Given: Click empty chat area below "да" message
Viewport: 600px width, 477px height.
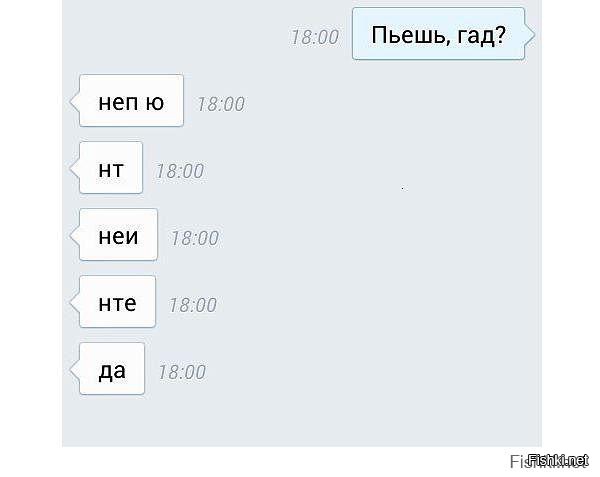Looking at the screenshot, I should (x=302, y=421).
